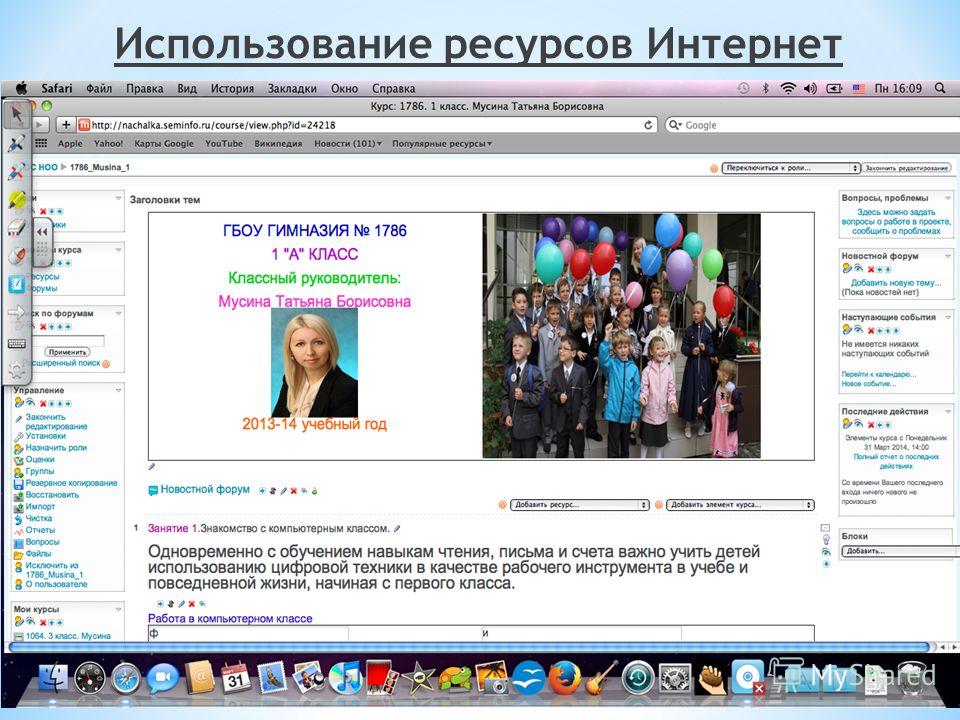Add bookmark with the plus button

pyautogui.click(x=66, y=125)
